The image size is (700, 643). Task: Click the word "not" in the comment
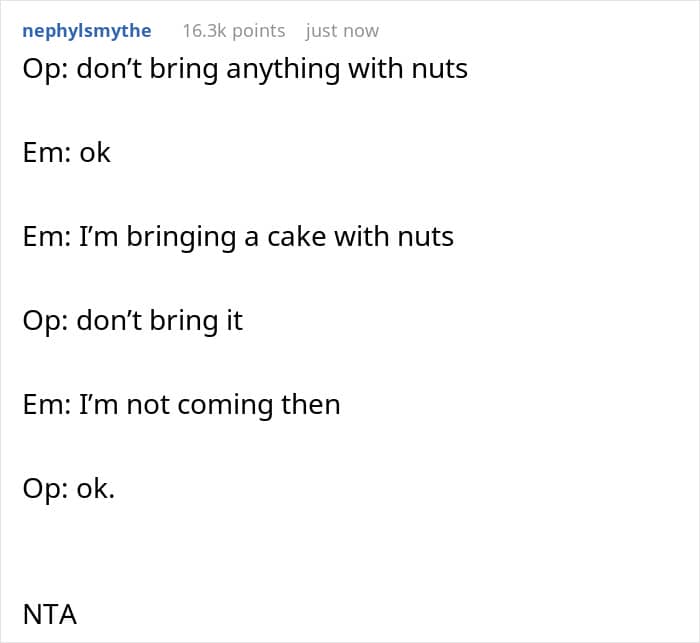pos(148,405)
